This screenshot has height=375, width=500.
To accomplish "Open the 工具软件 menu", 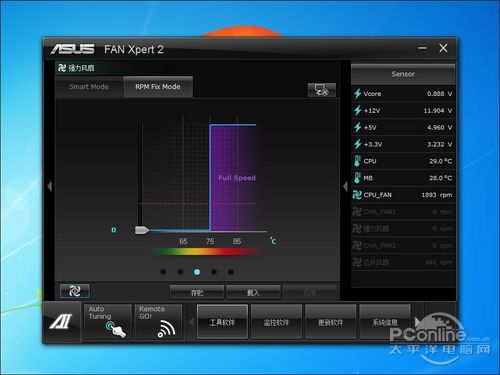I will point(222,322).
